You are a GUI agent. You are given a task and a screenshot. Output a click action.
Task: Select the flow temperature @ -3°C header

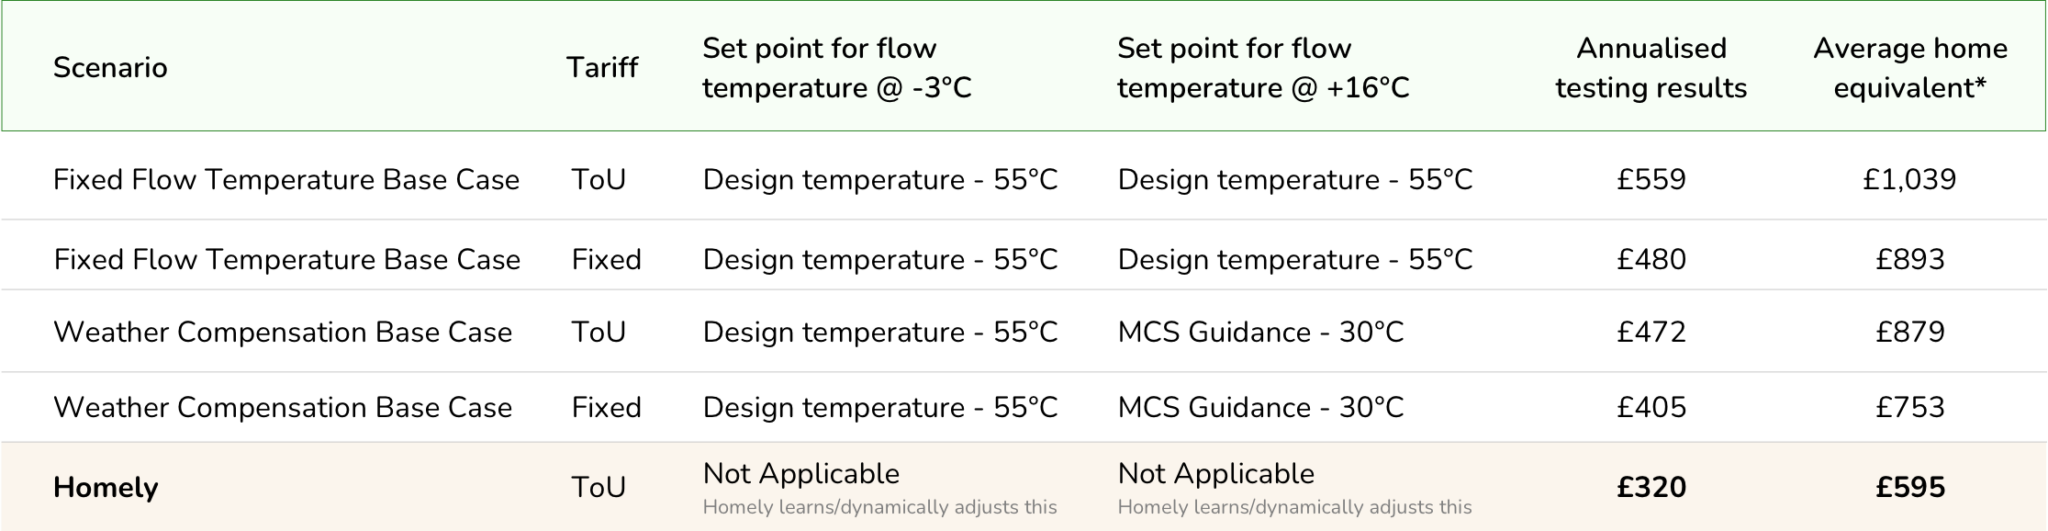(837, 68)
